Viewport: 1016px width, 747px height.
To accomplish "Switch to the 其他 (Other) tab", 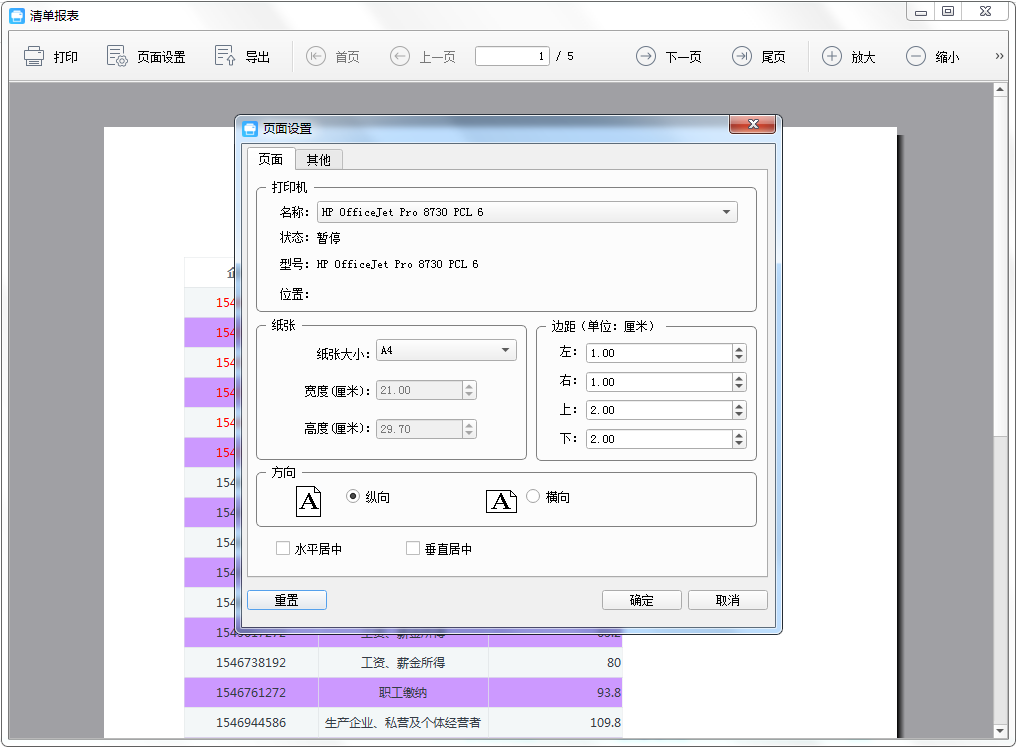I will point(319,160).
